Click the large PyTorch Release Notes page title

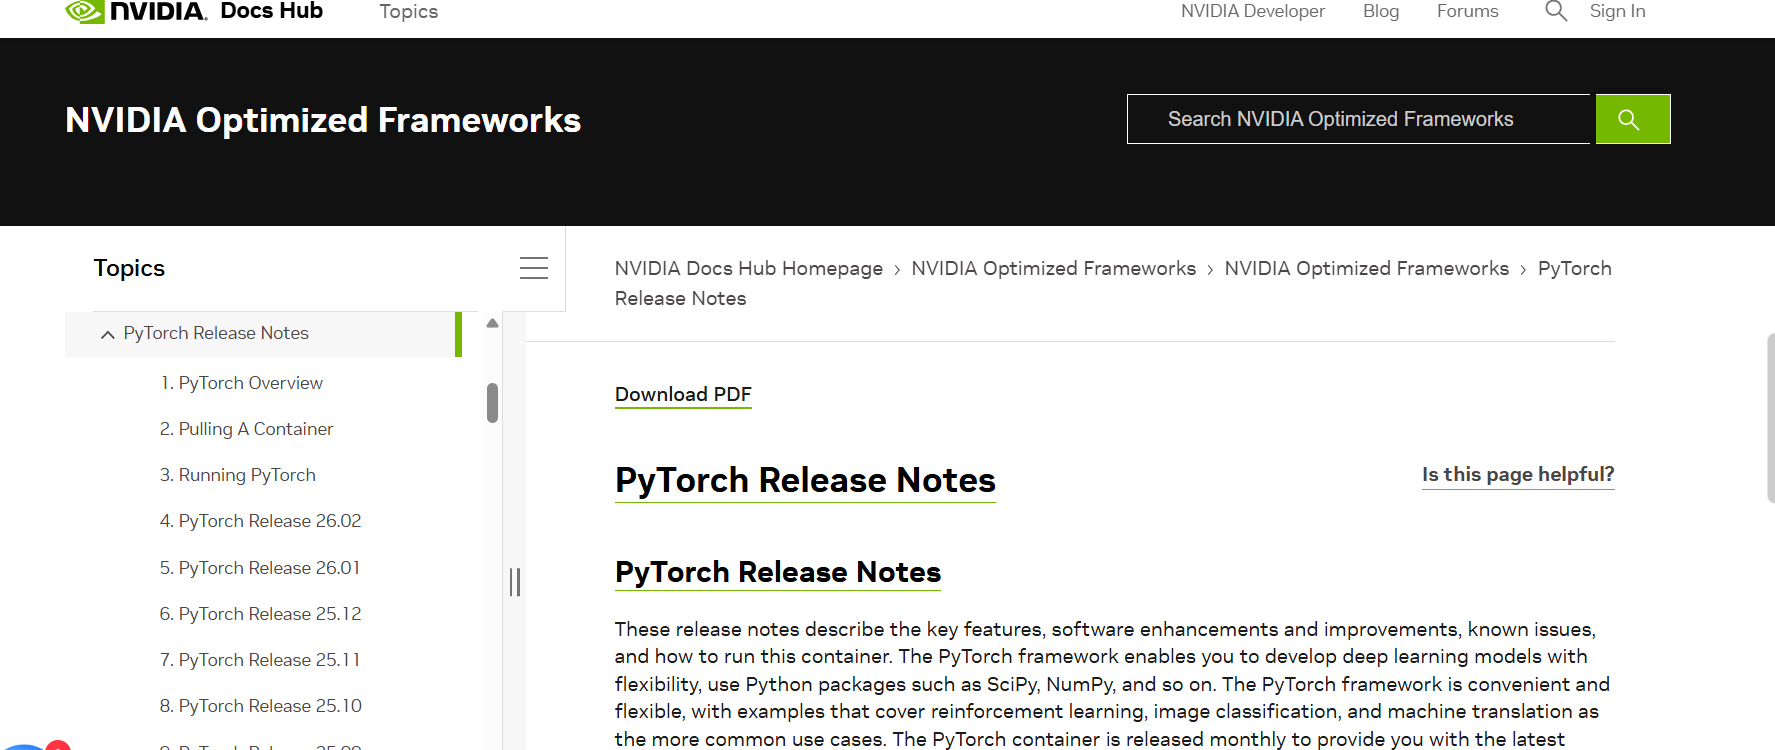(x=805, y=480)
